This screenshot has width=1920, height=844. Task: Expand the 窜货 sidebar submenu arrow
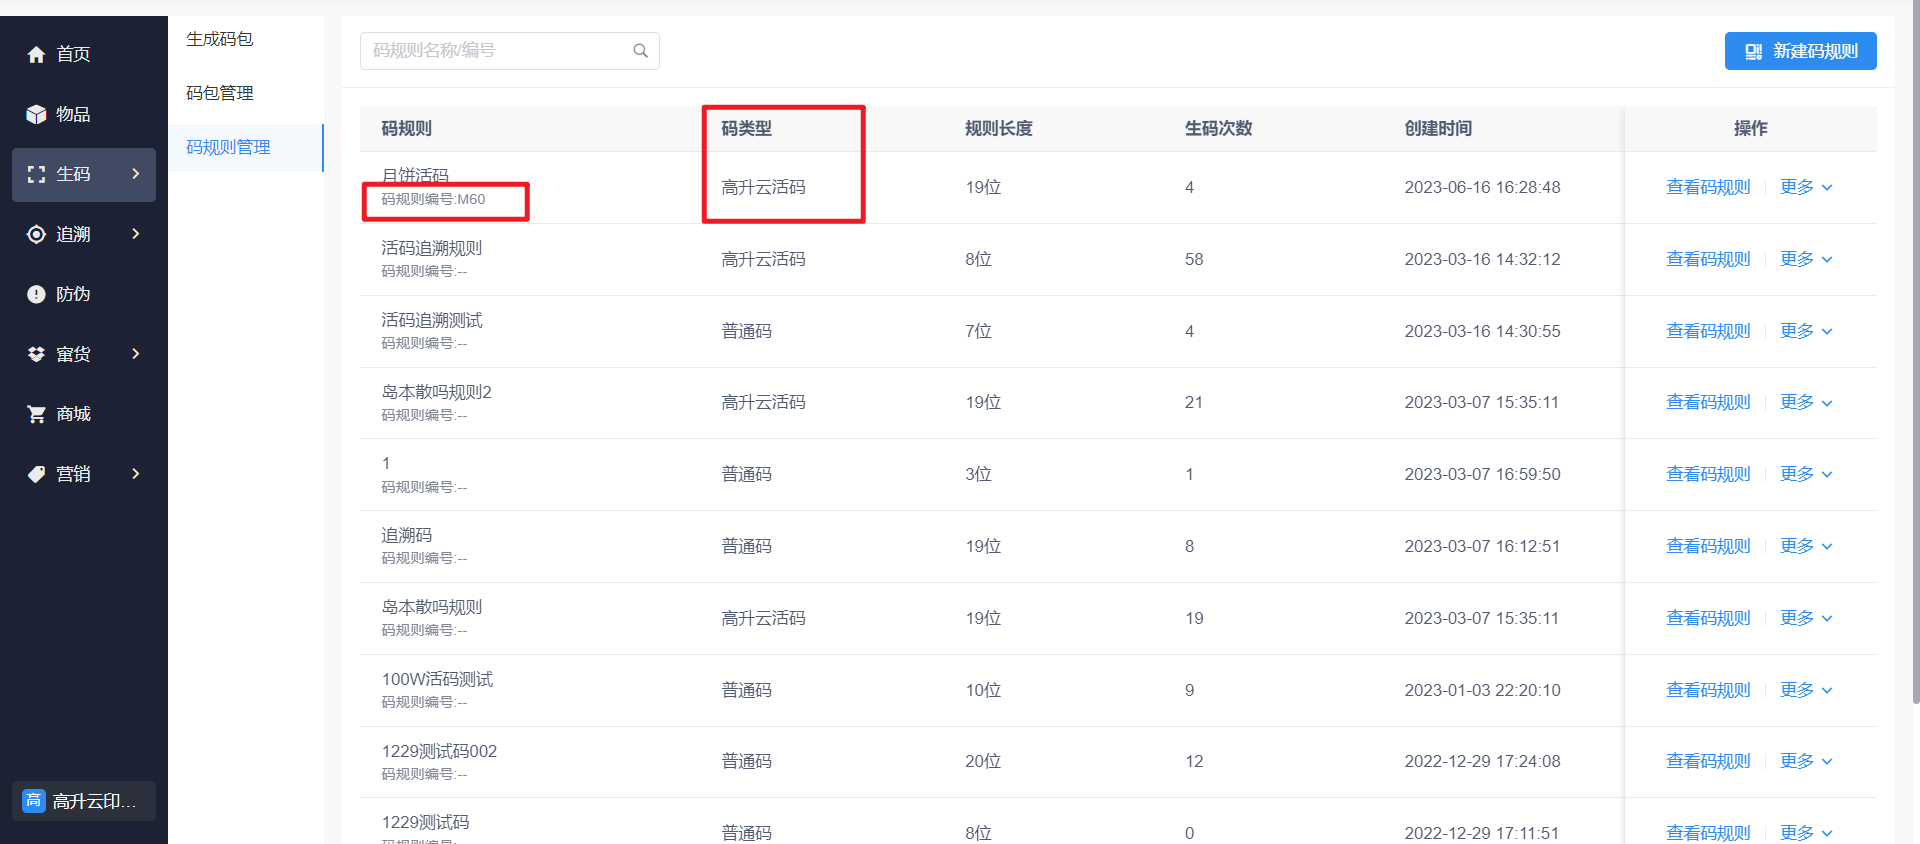(136, 354)
